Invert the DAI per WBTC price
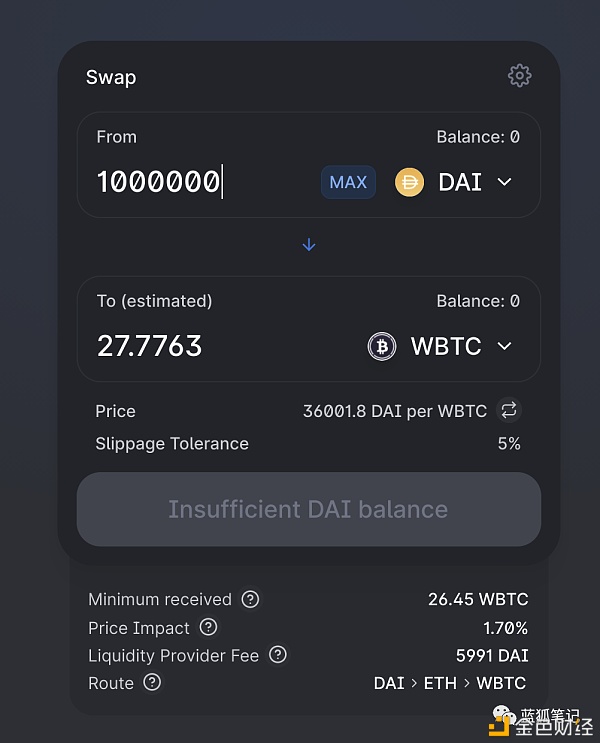 pyautogui.click(x=509, y=410)
